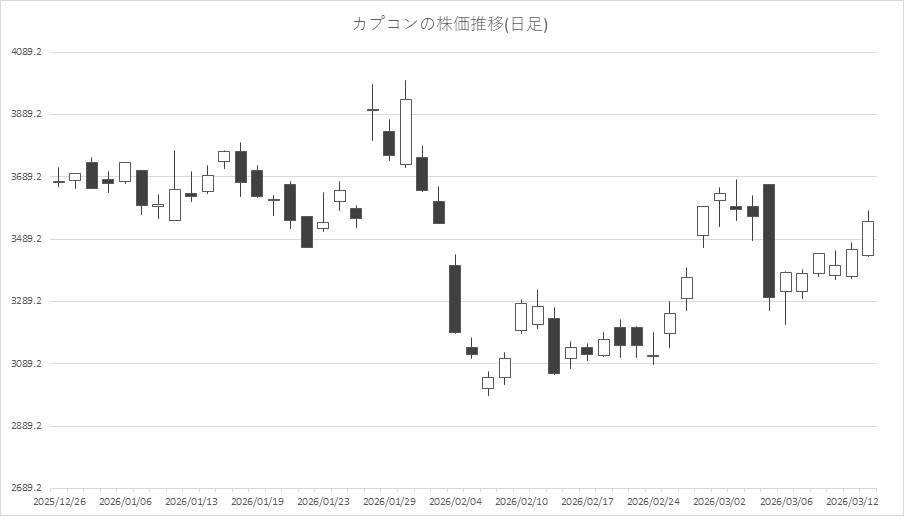Click the 4089.2 price axis label
The height and width of the screenshot is (516, 904).
pyautogui.click(x=28, y=52)
